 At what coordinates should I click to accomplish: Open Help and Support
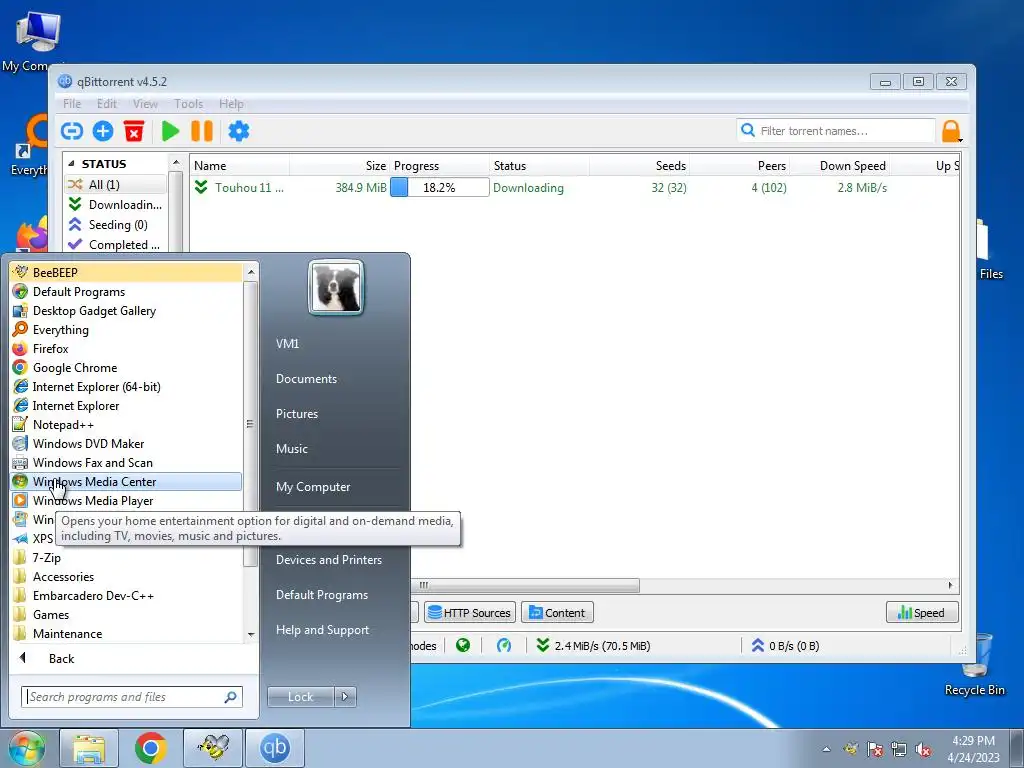click(323, 630)
